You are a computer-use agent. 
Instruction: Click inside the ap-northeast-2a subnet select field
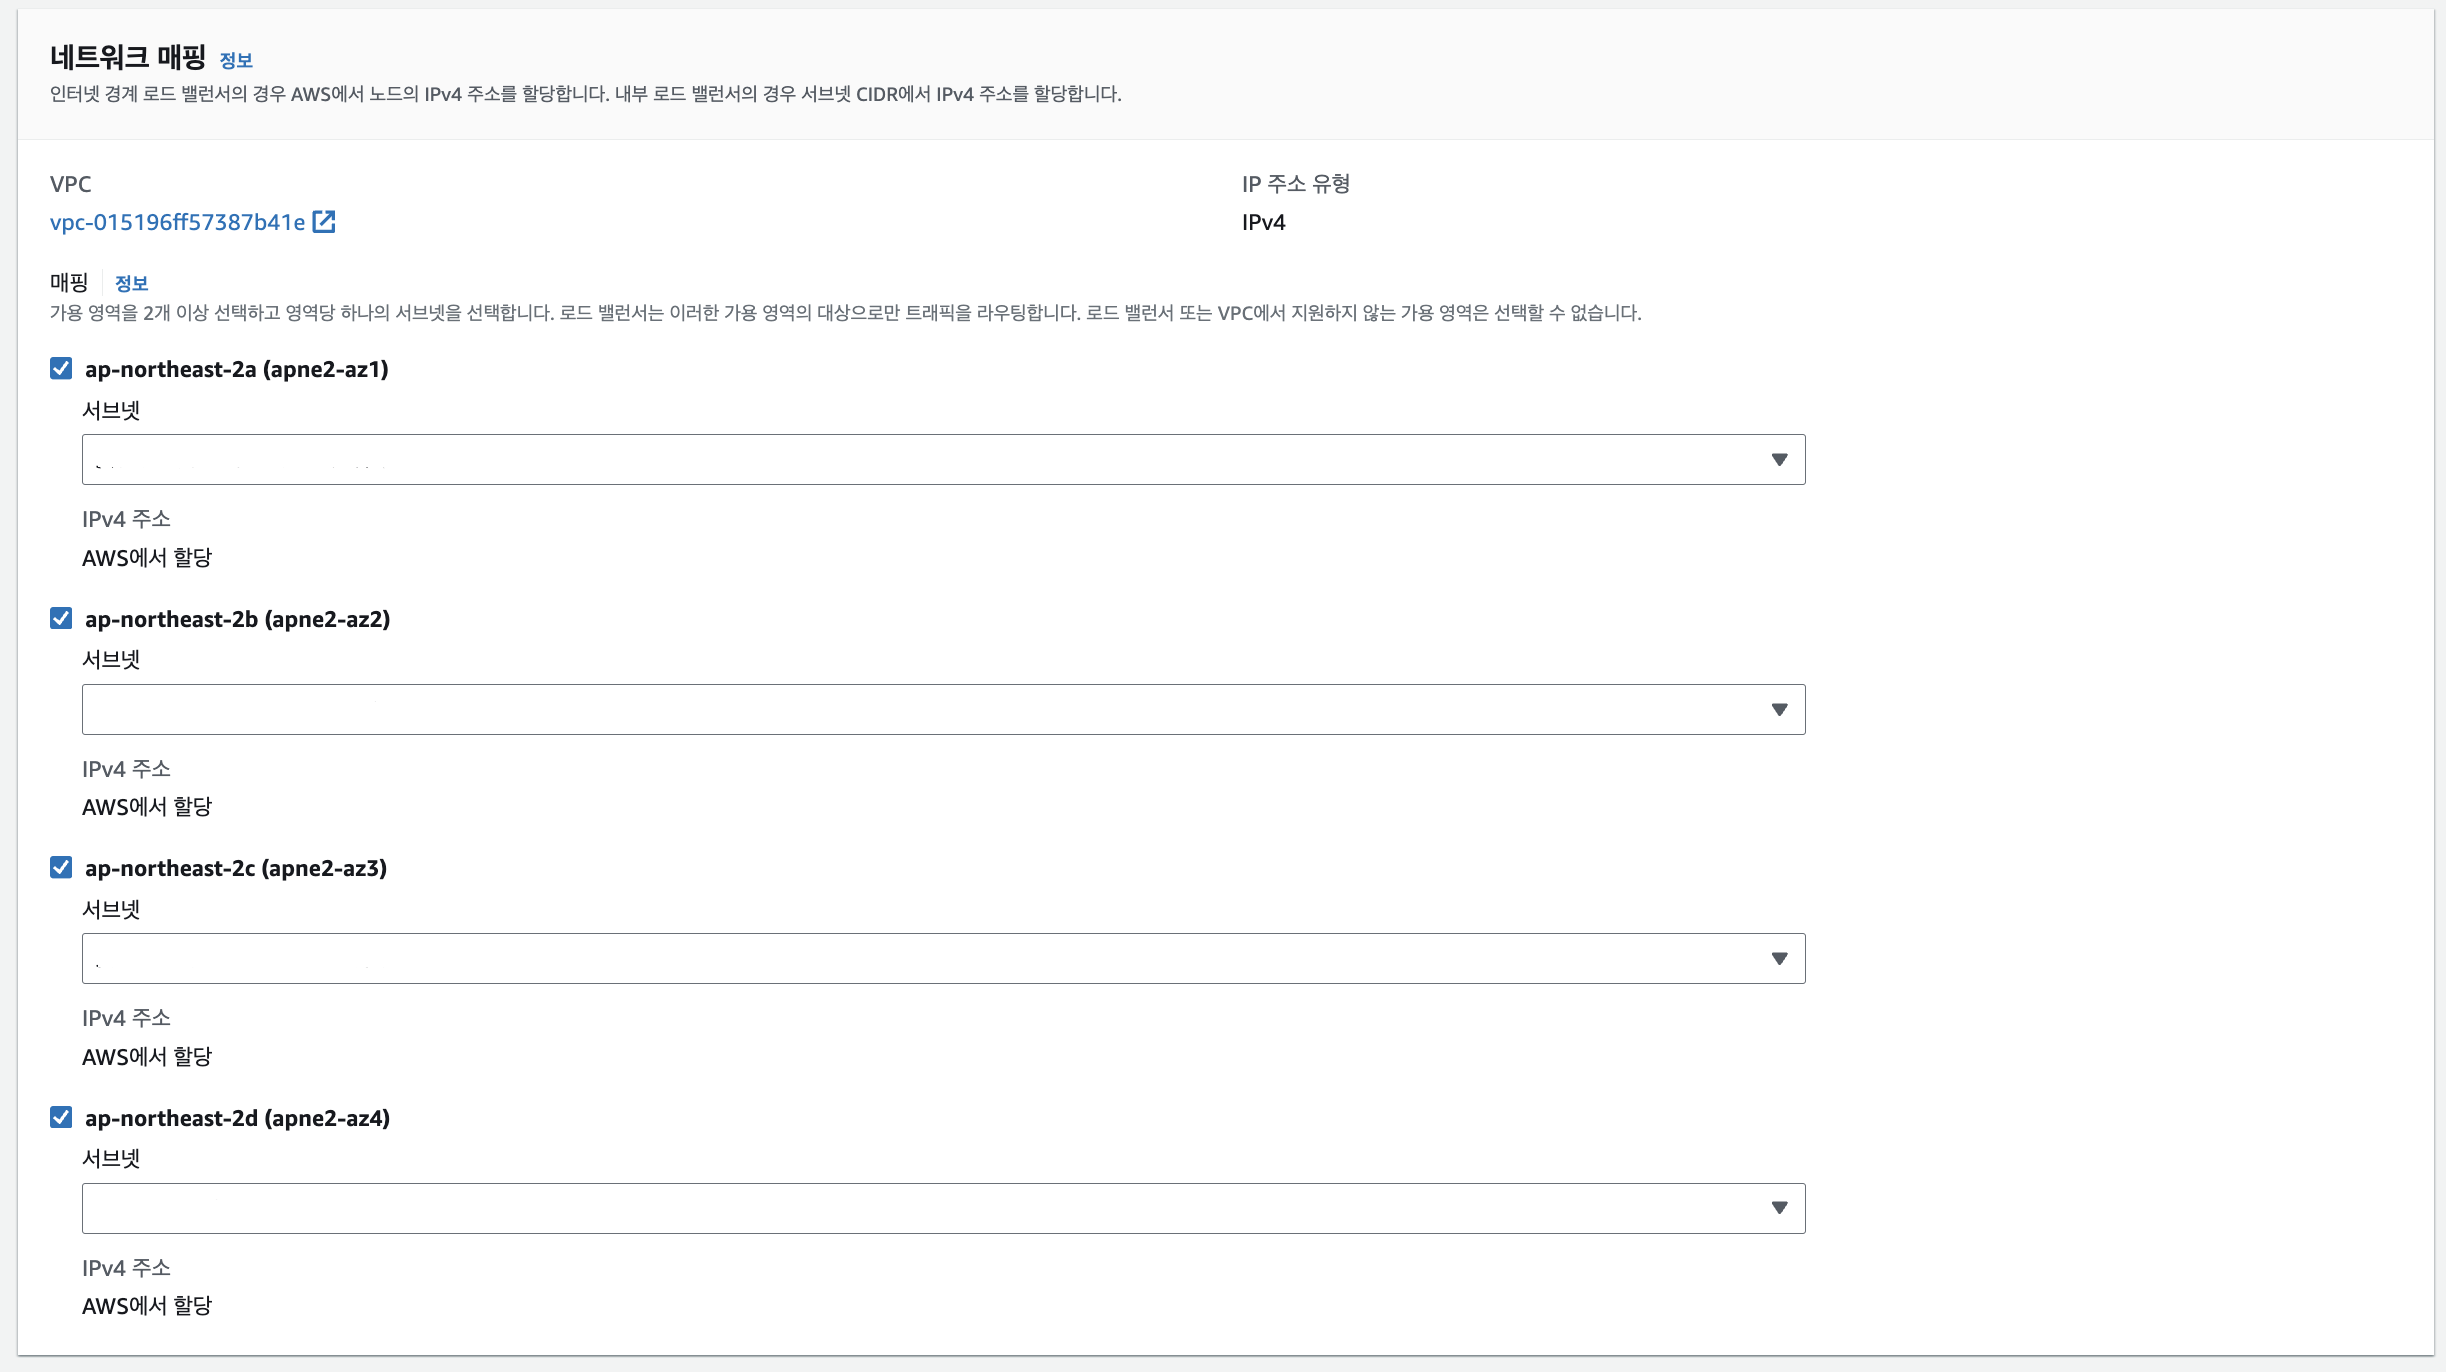[900, 460]
